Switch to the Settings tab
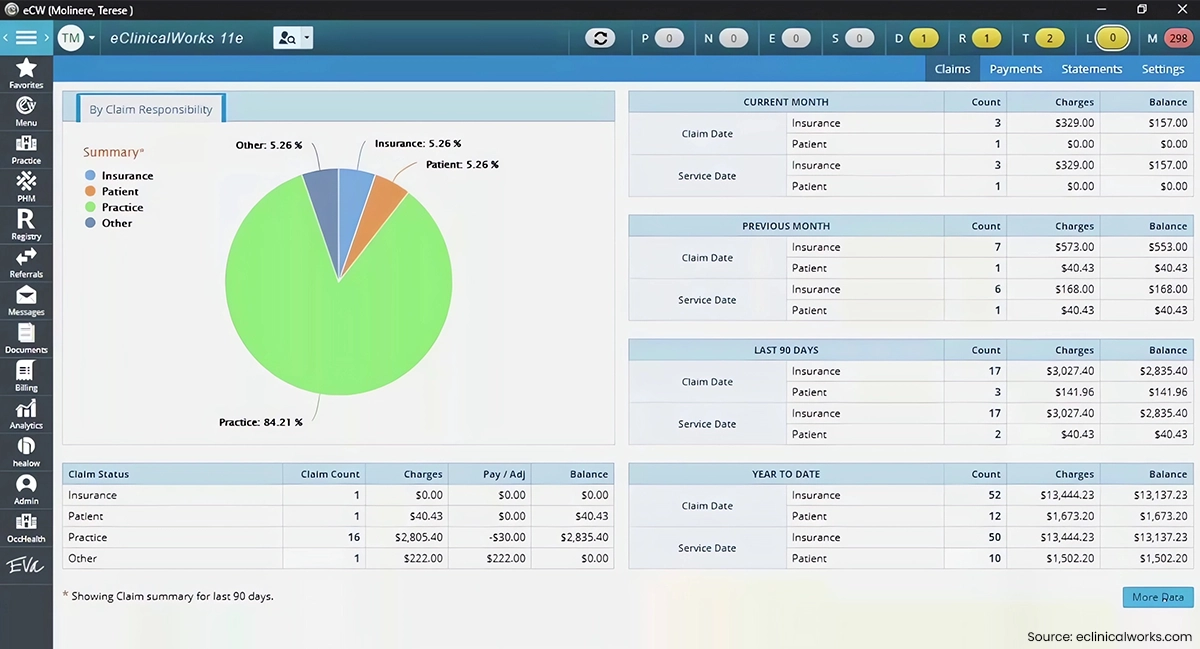This screenshot has width=1200, height=649. pos(1163,69)
